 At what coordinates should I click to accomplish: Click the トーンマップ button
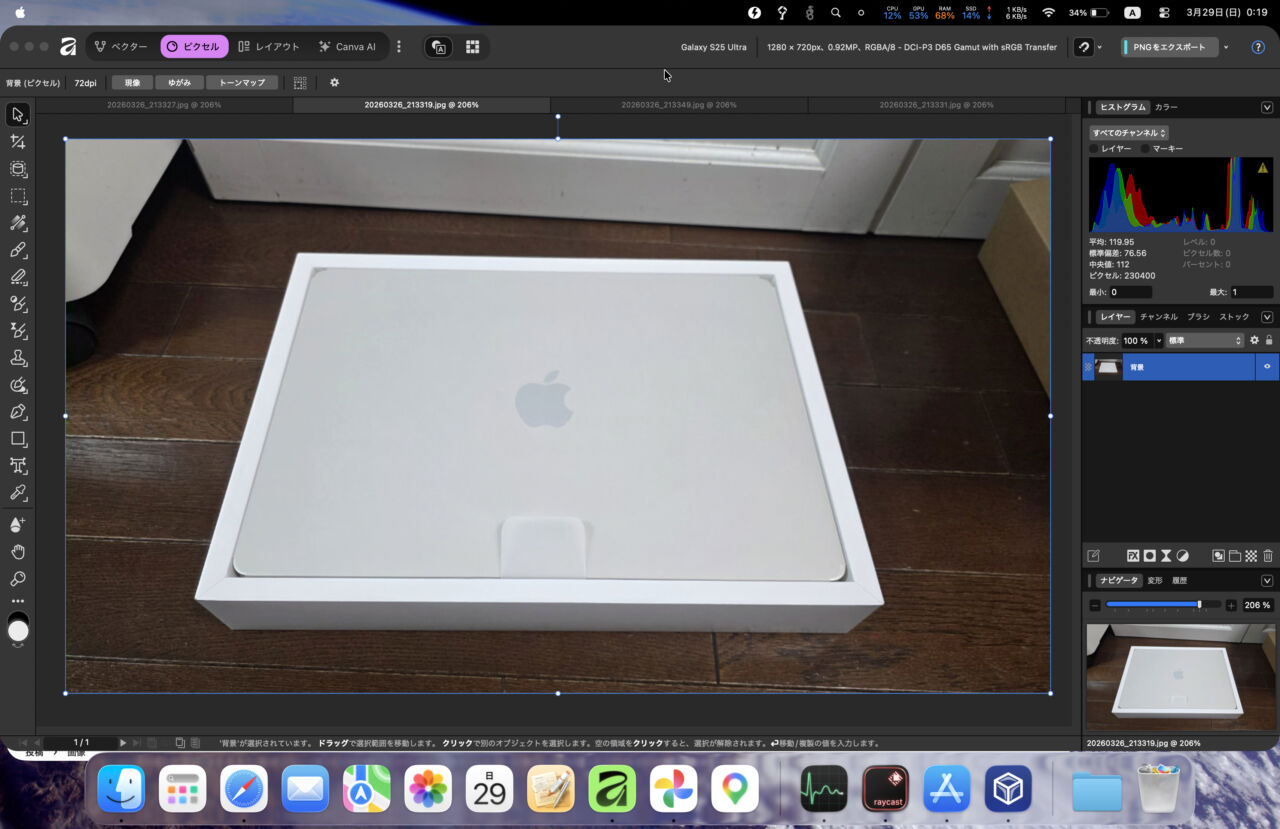pyautogui.click(x=242, y=82)
